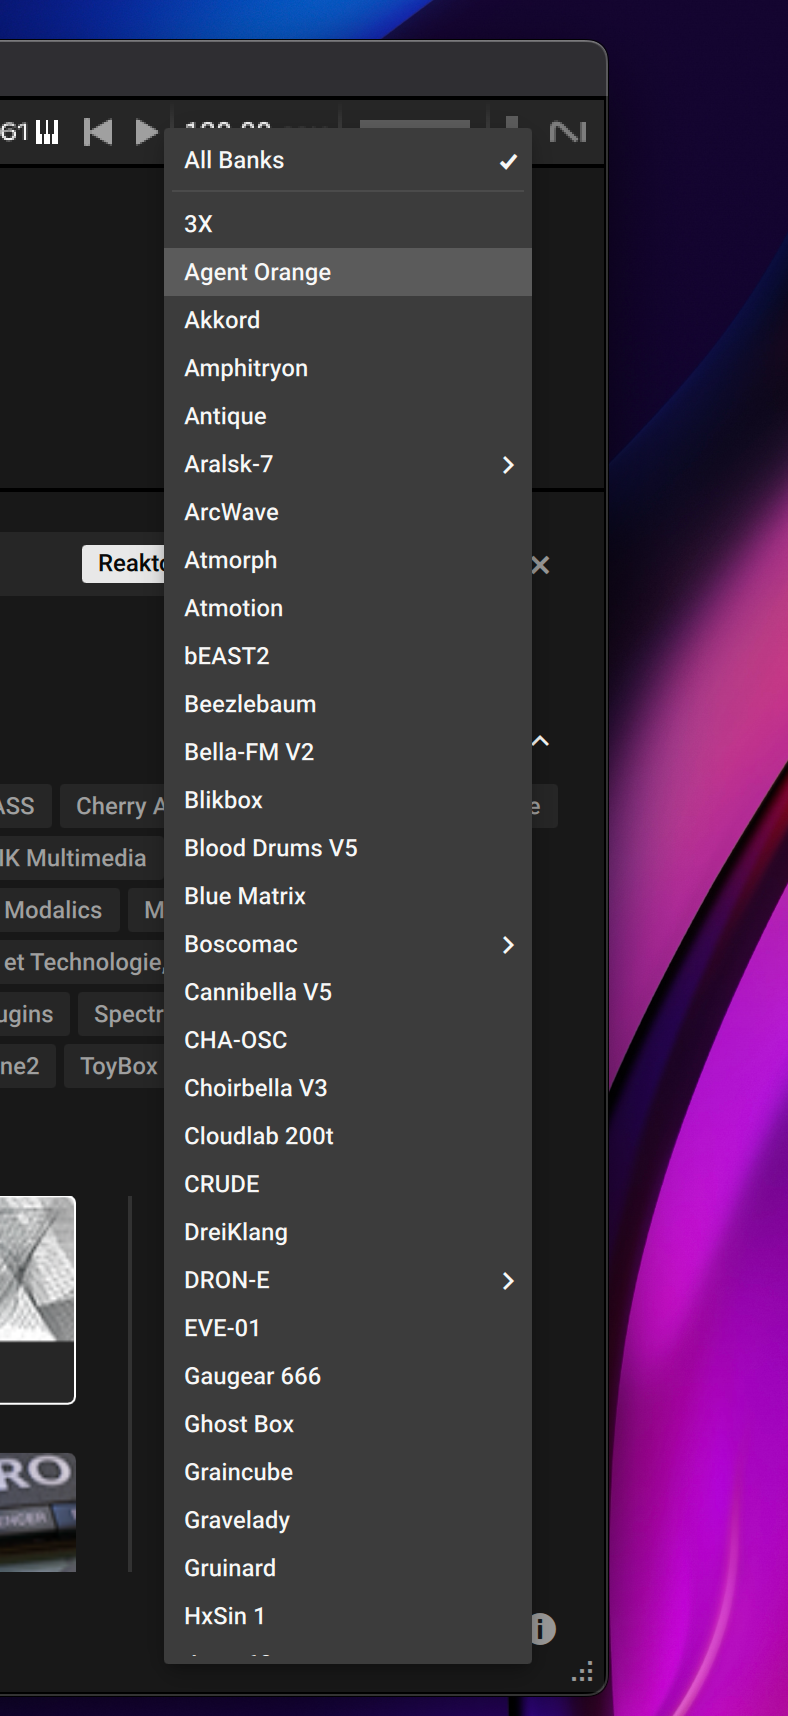Select Cloudlab 200t bank

(x=347, y=1136)
